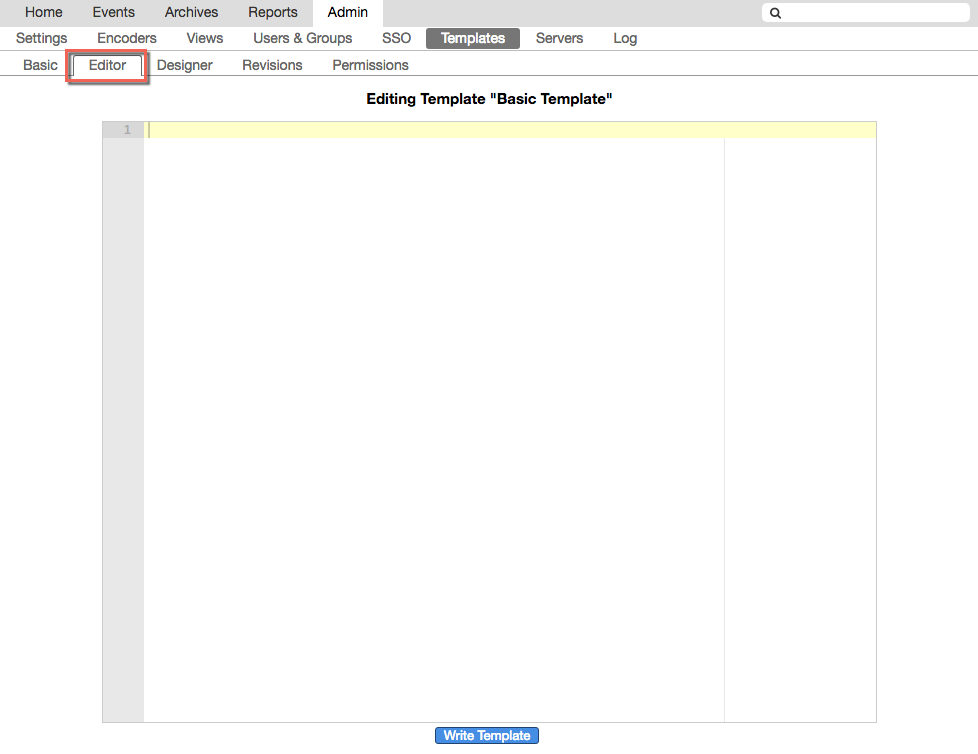Screen dimensions: 978x754
Task: Select the Templates section
Action: (x=473, y=39)
